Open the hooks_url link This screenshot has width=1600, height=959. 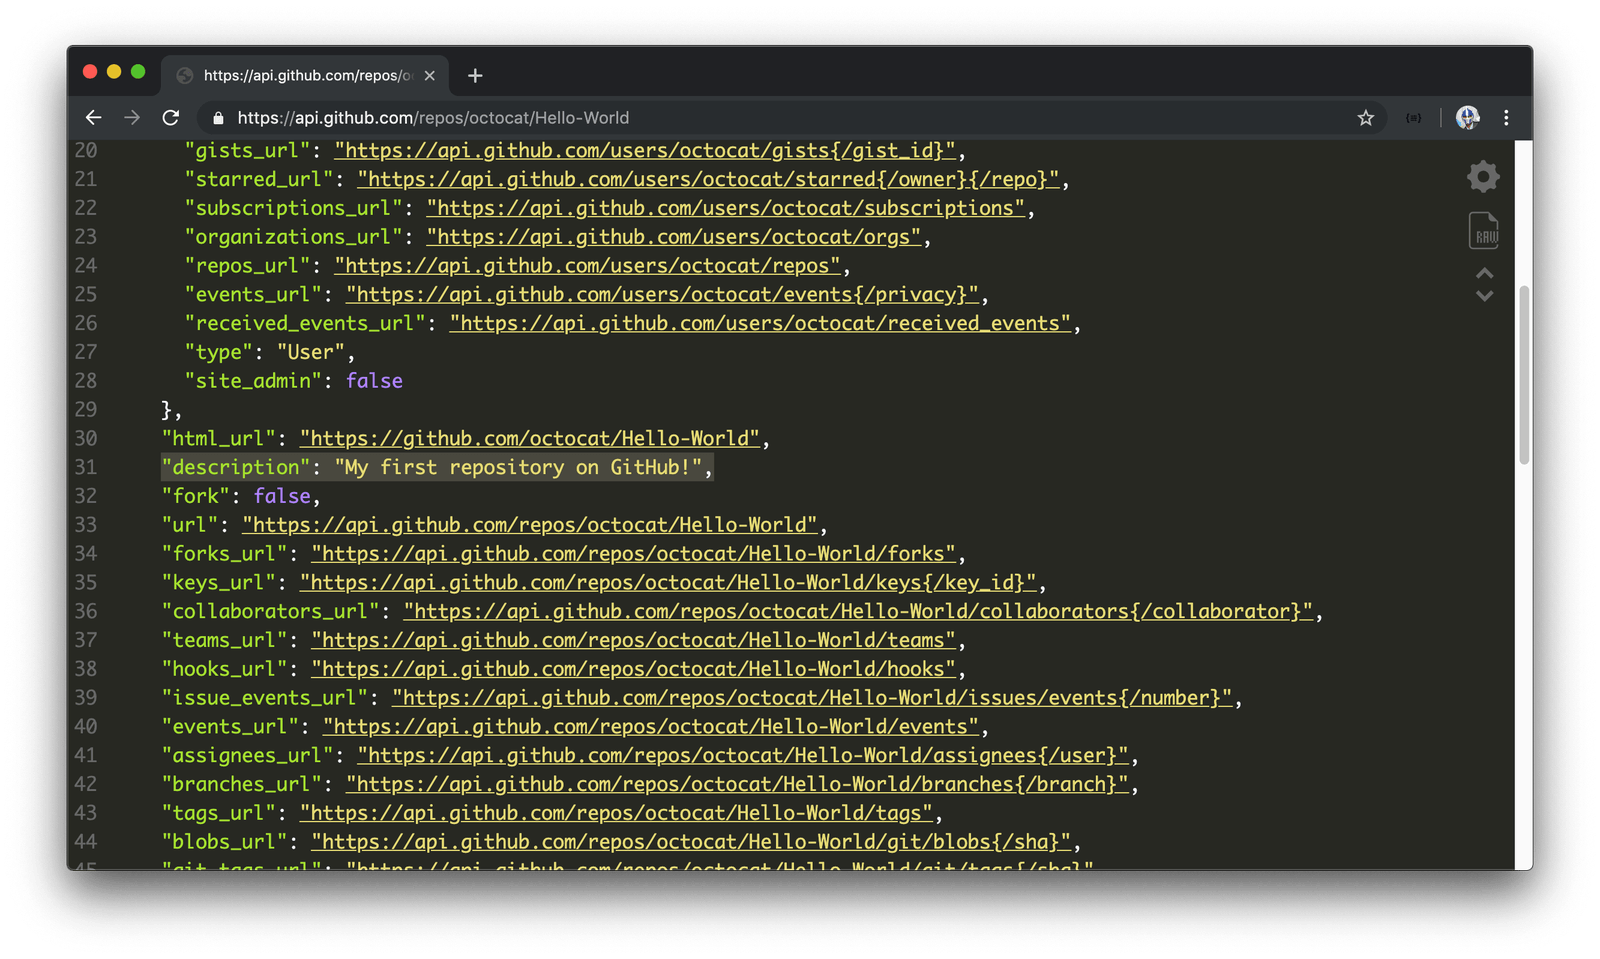pos(634,670)
